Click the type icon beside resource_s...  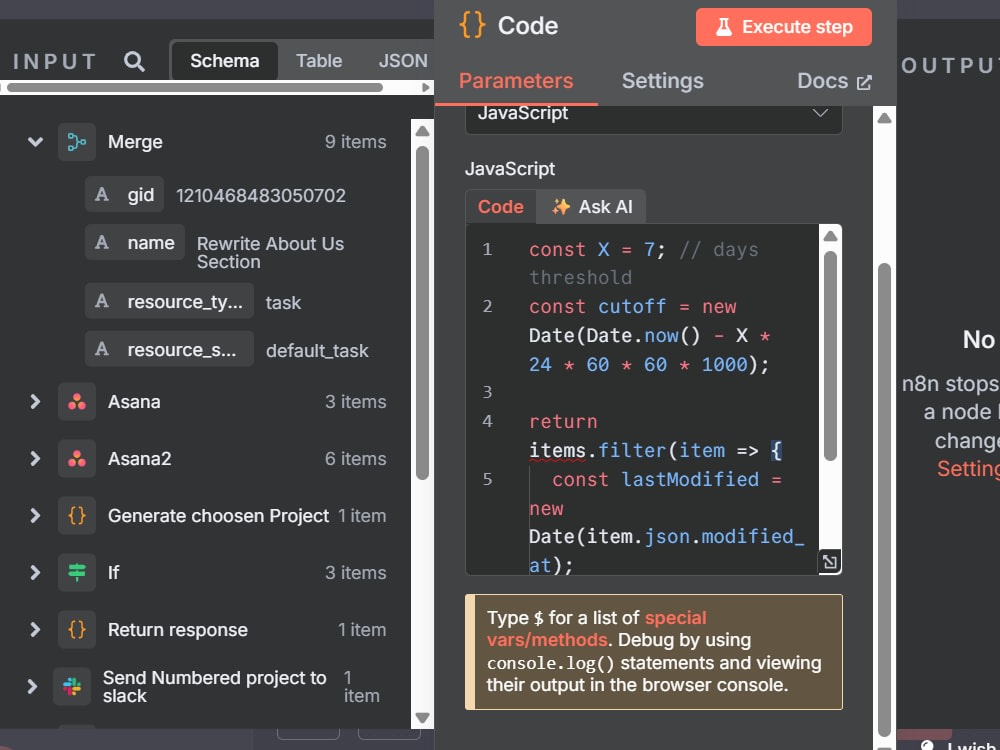(101, 349)
